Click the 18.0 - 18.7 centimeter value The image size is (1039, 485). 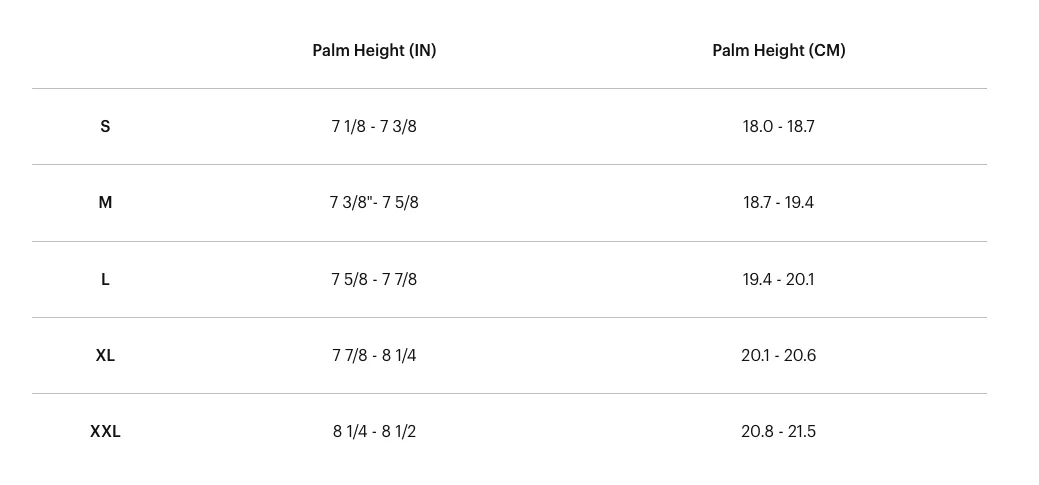click(x=779, y=126)
